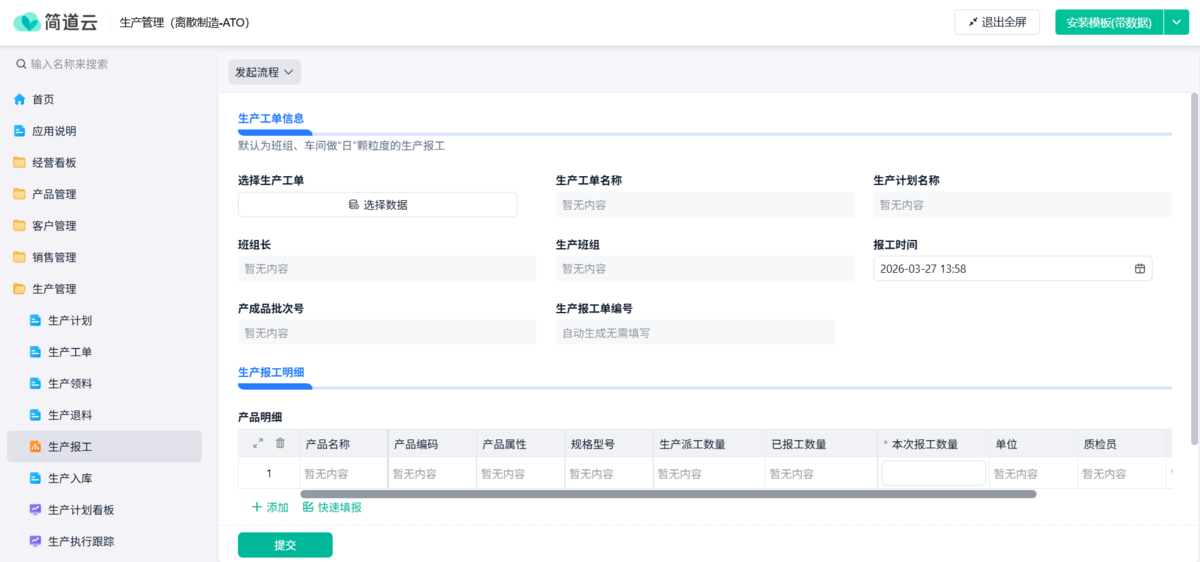Click the 产成品批次号 field

tap(387, 333)
